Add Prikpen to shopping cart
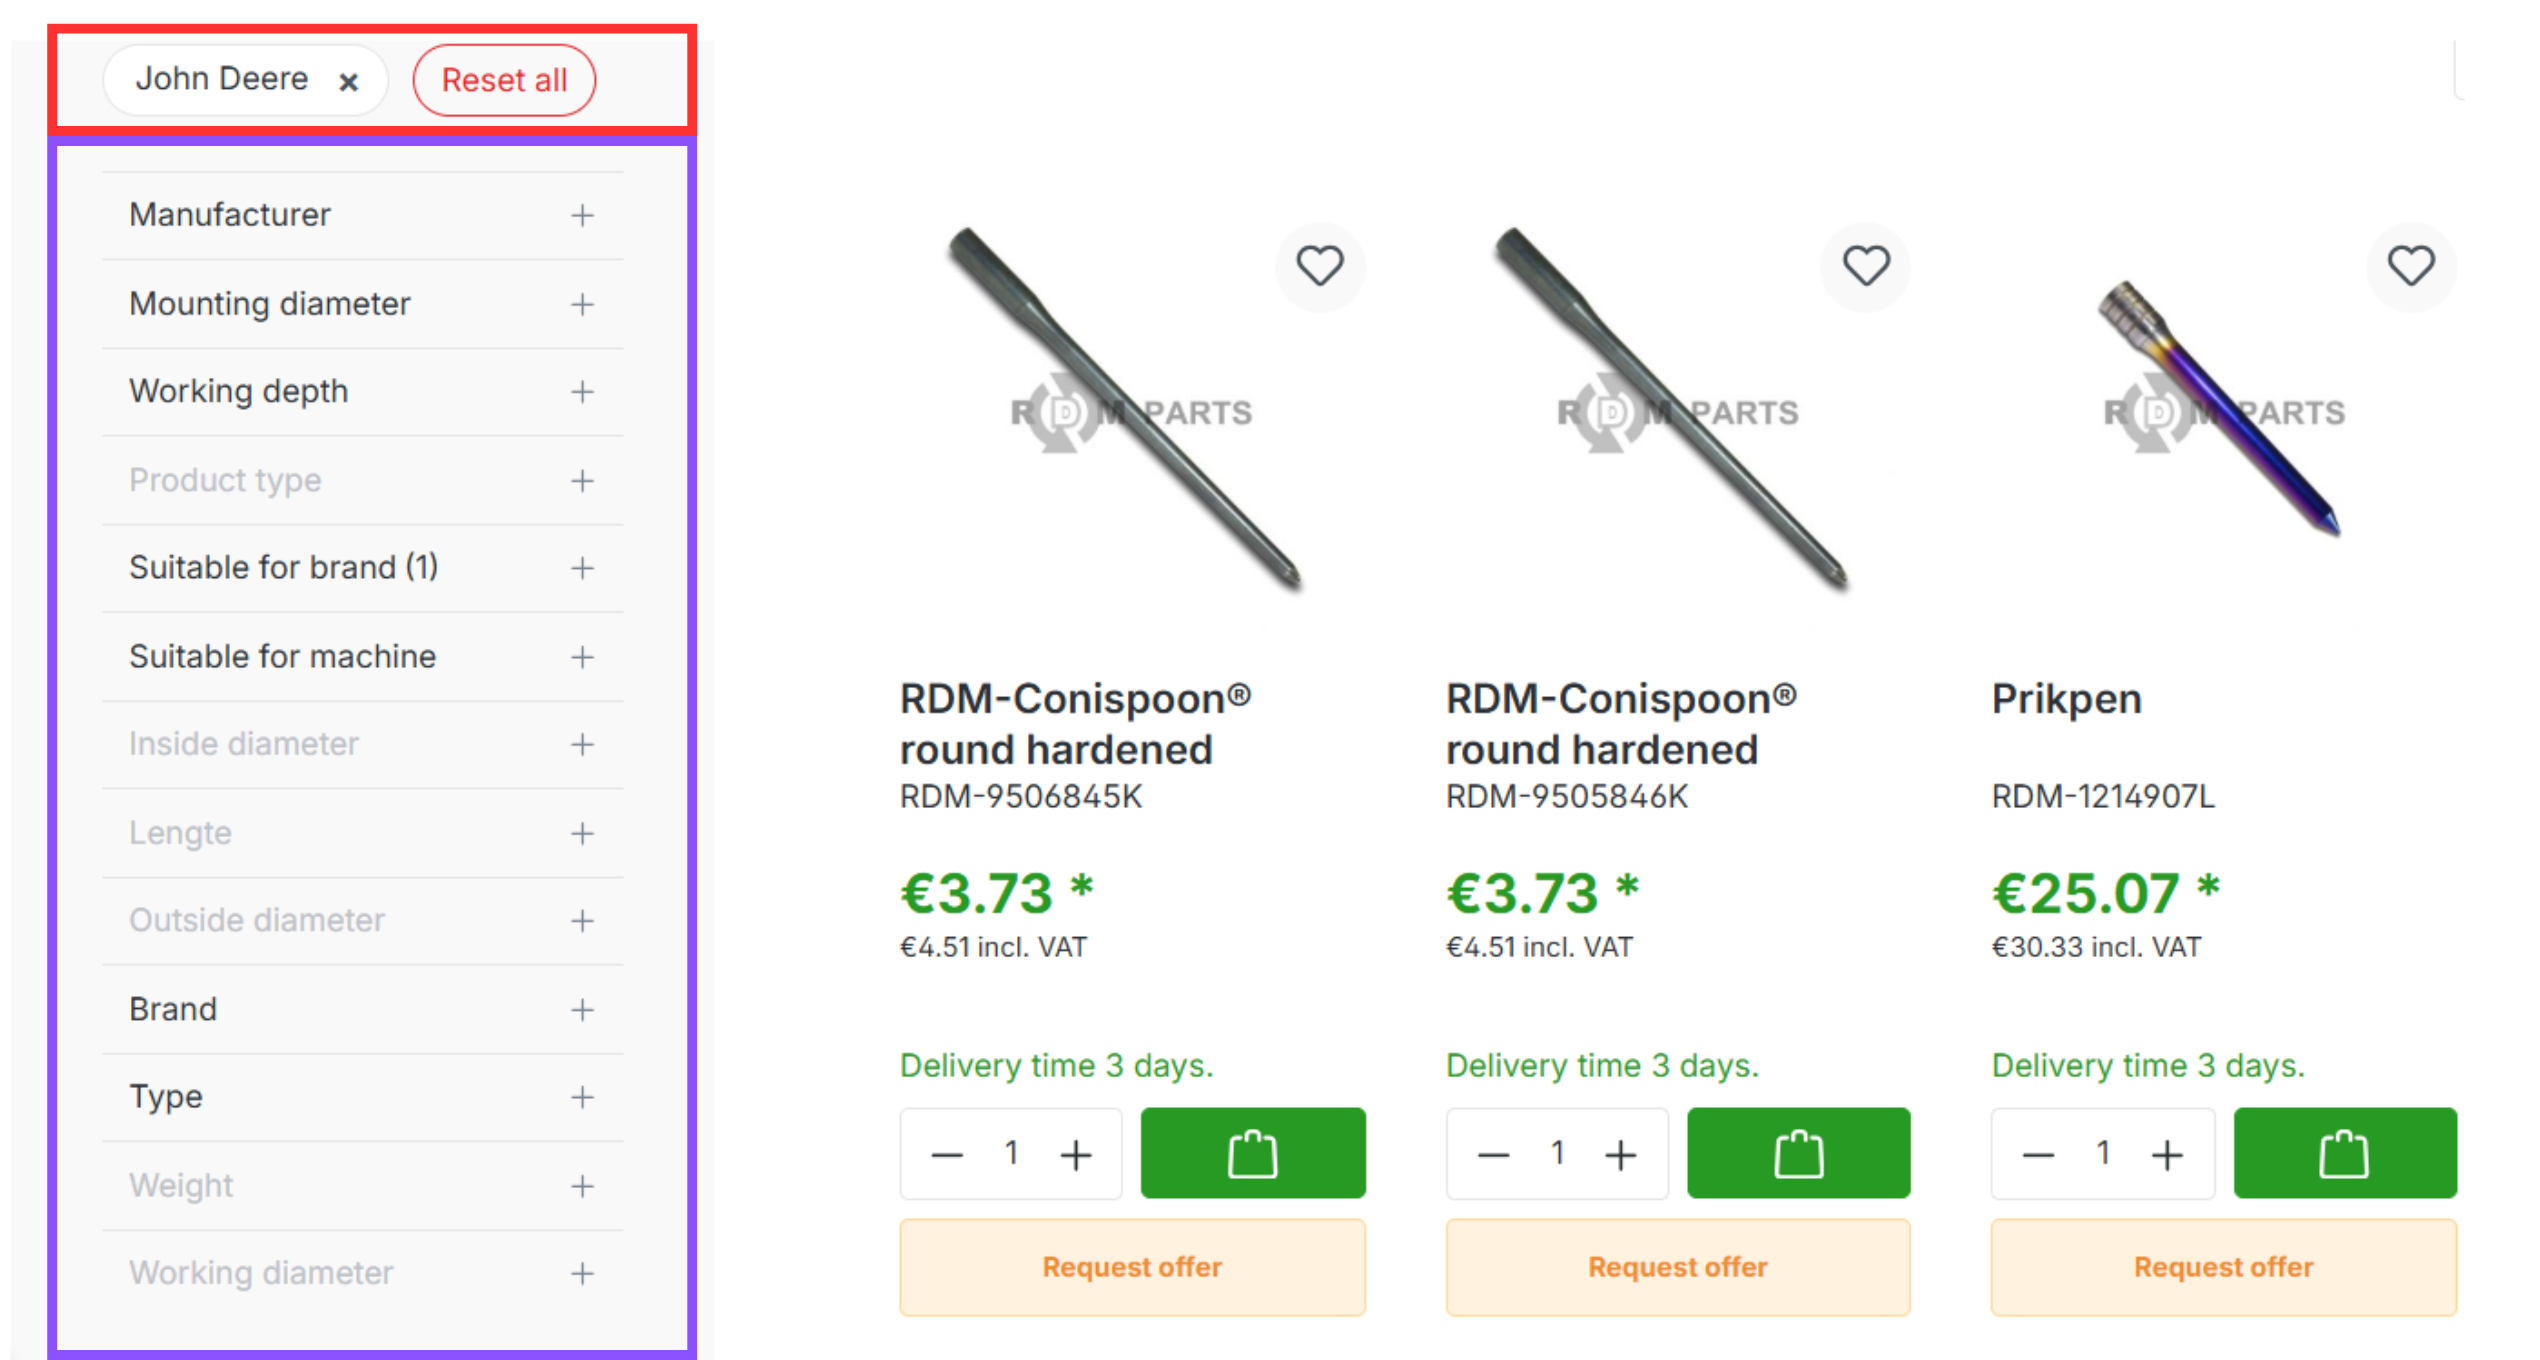 [x=2344, y=1154]
